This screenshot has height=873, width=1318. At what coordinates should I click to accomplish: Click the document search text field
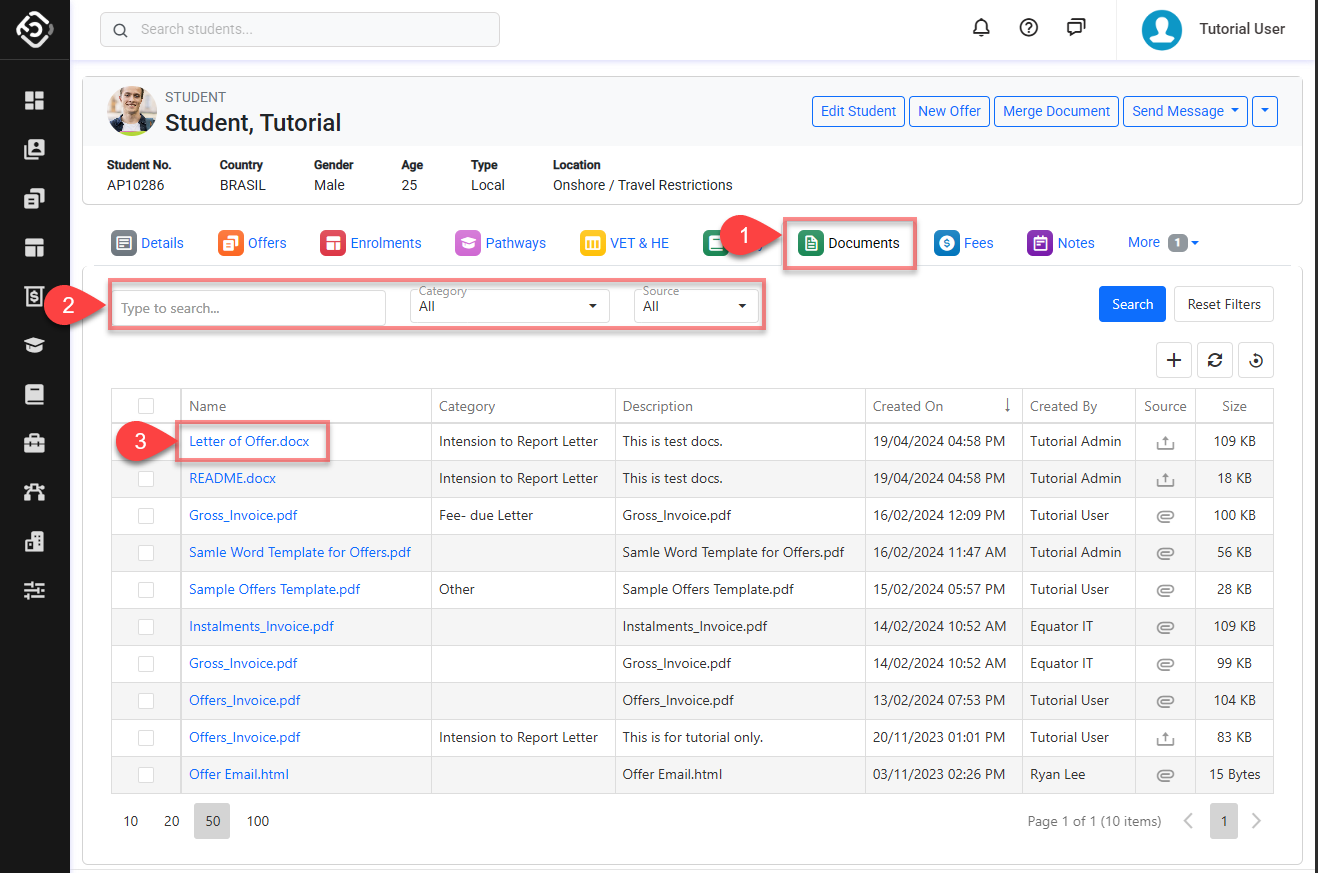(248, 308)
